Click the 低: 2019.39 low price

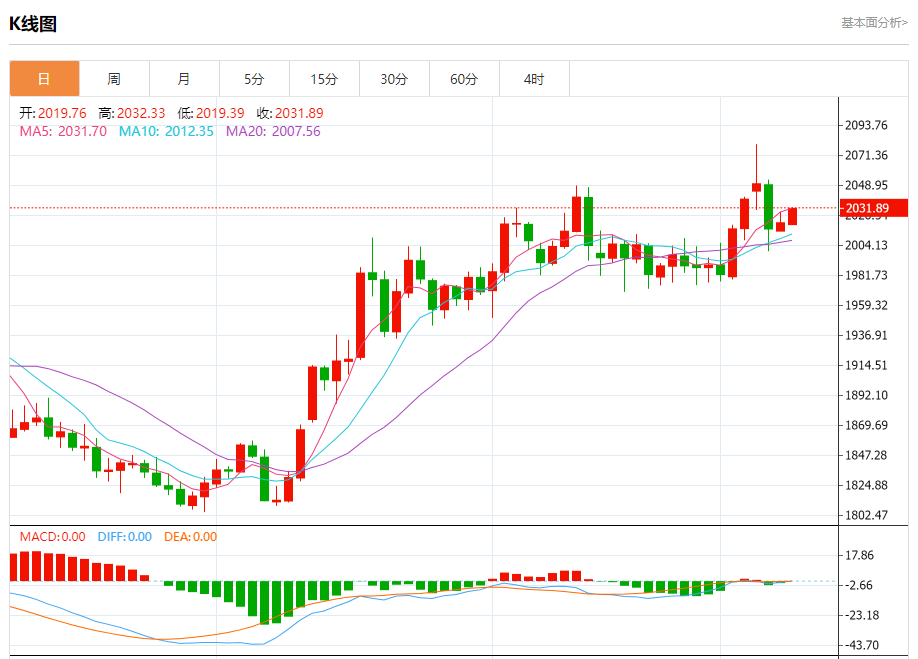tap(211, 113)
